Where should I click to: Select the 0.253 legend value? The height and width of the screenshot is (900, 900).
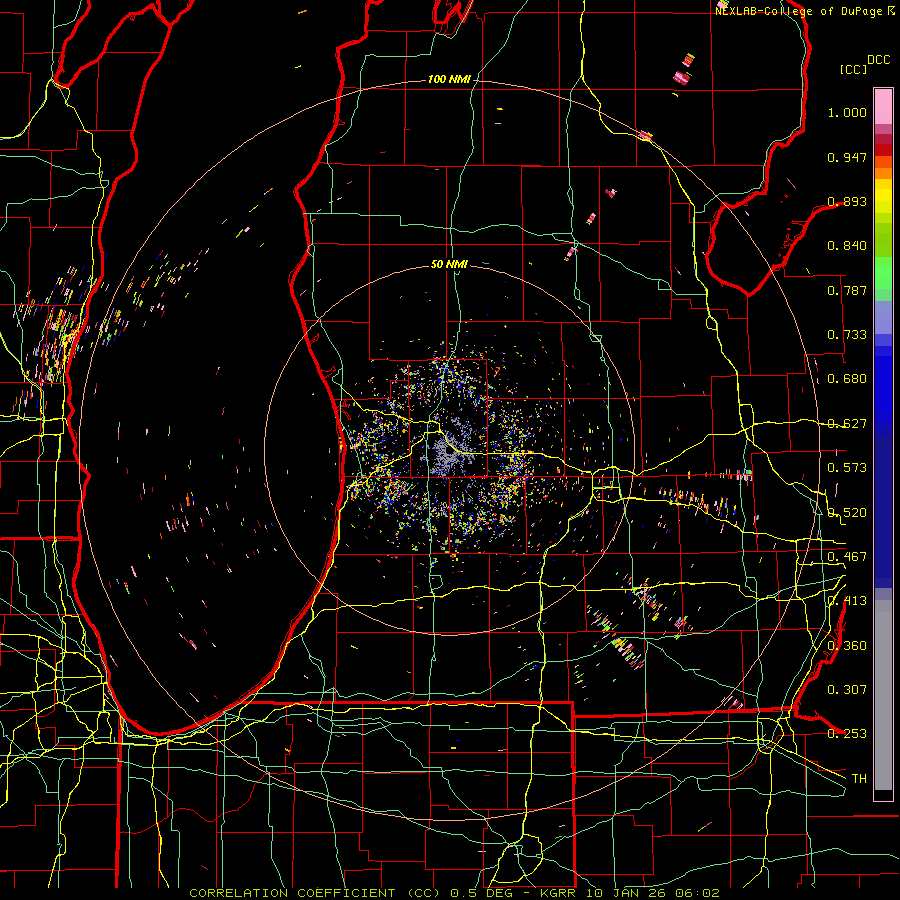click(x=847, y=734)
